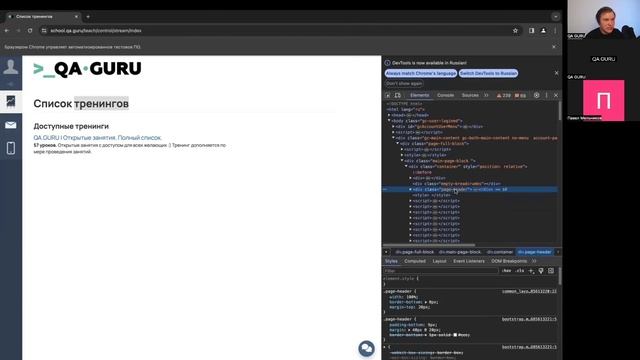This screenshot has width=640, height=360.
Task: Switch to the Sources tab
Action: (x=470, y=95)
